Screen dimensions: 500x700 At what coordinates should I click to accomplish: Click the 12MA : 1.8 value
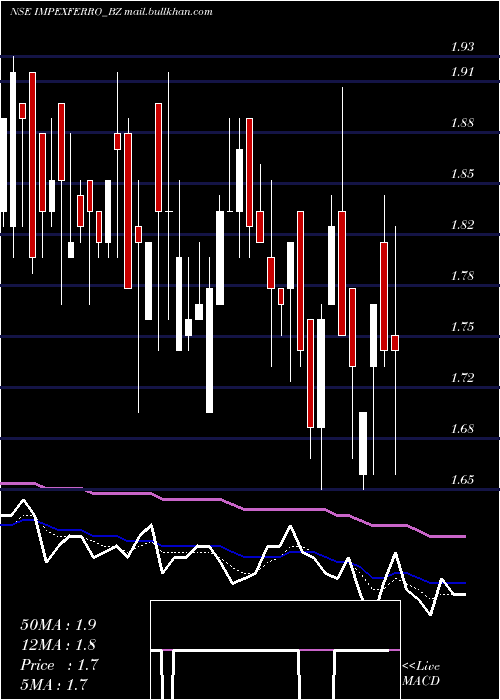58,645
